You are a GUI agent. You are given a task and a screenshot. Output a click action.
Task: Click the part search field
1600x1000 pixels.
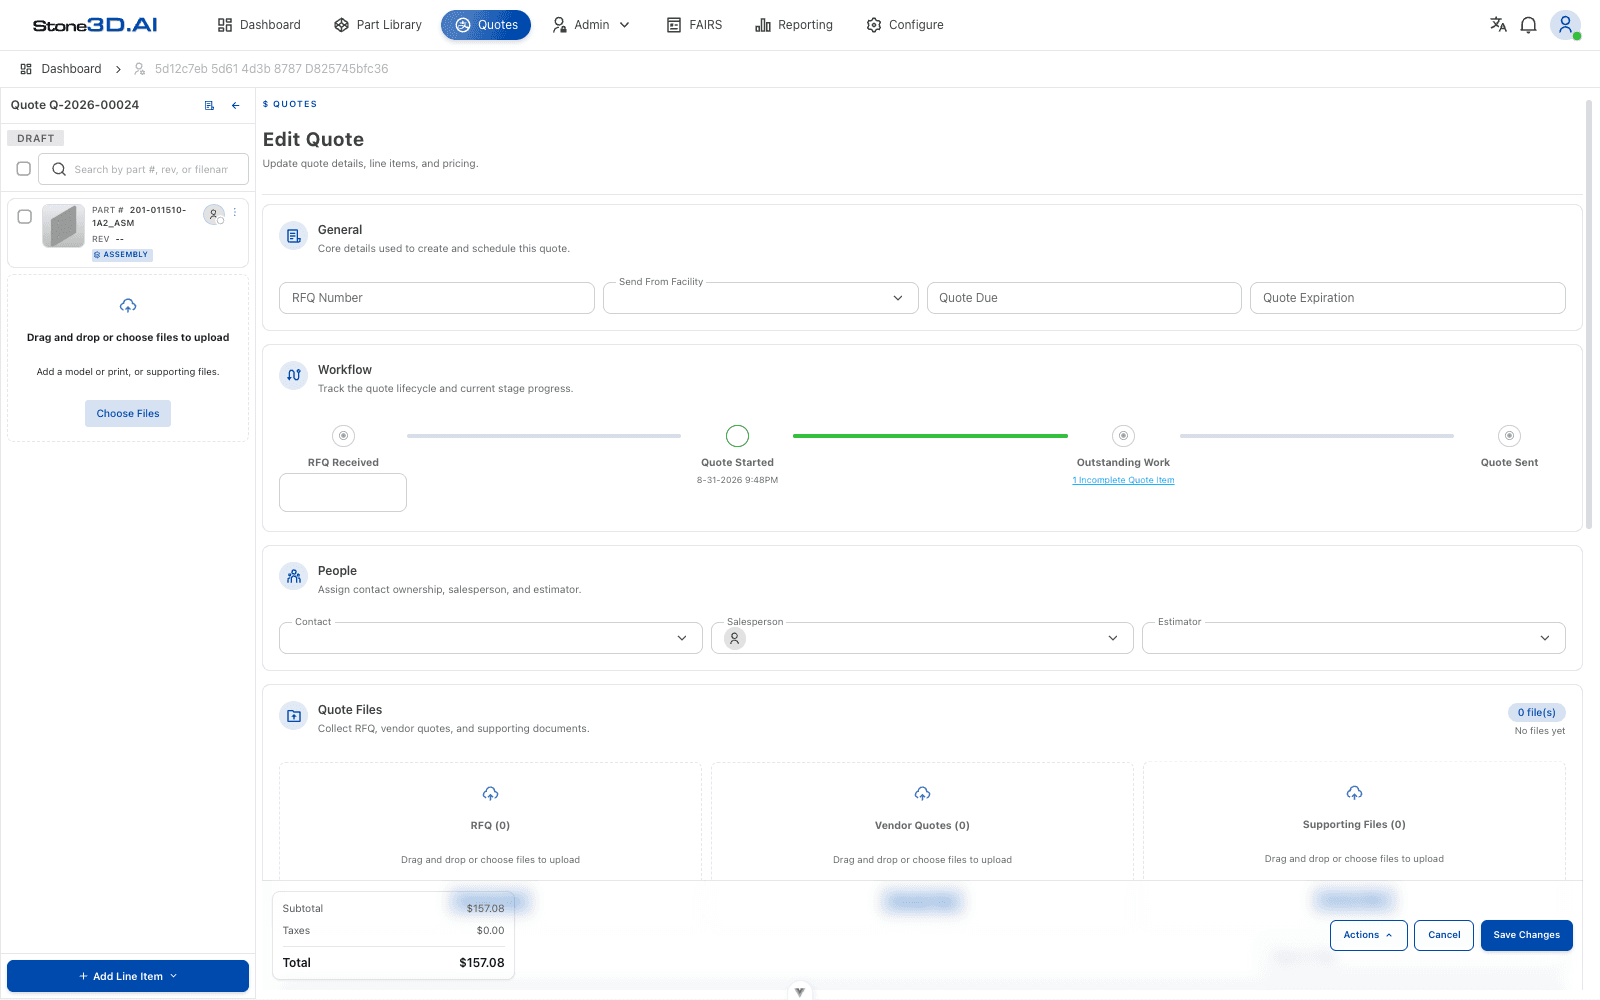(143, 169)
